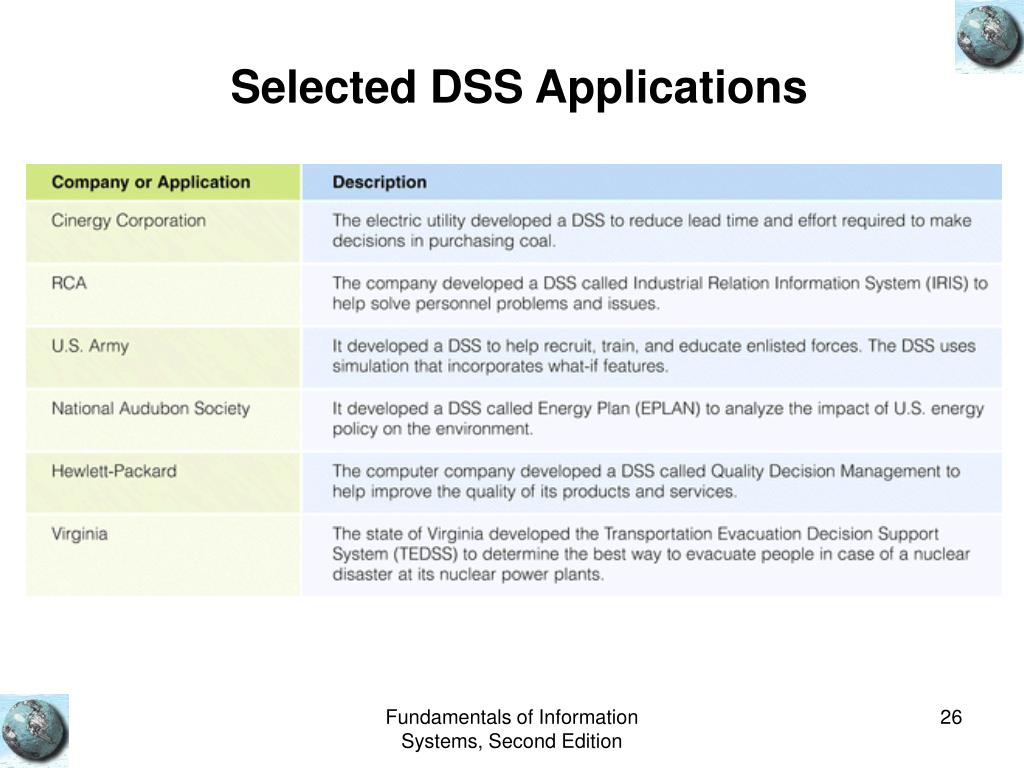Select the "U.S. Army" table cell
Image resolution: width=1024 pixels, height=768 pixels.
(163, 357)
